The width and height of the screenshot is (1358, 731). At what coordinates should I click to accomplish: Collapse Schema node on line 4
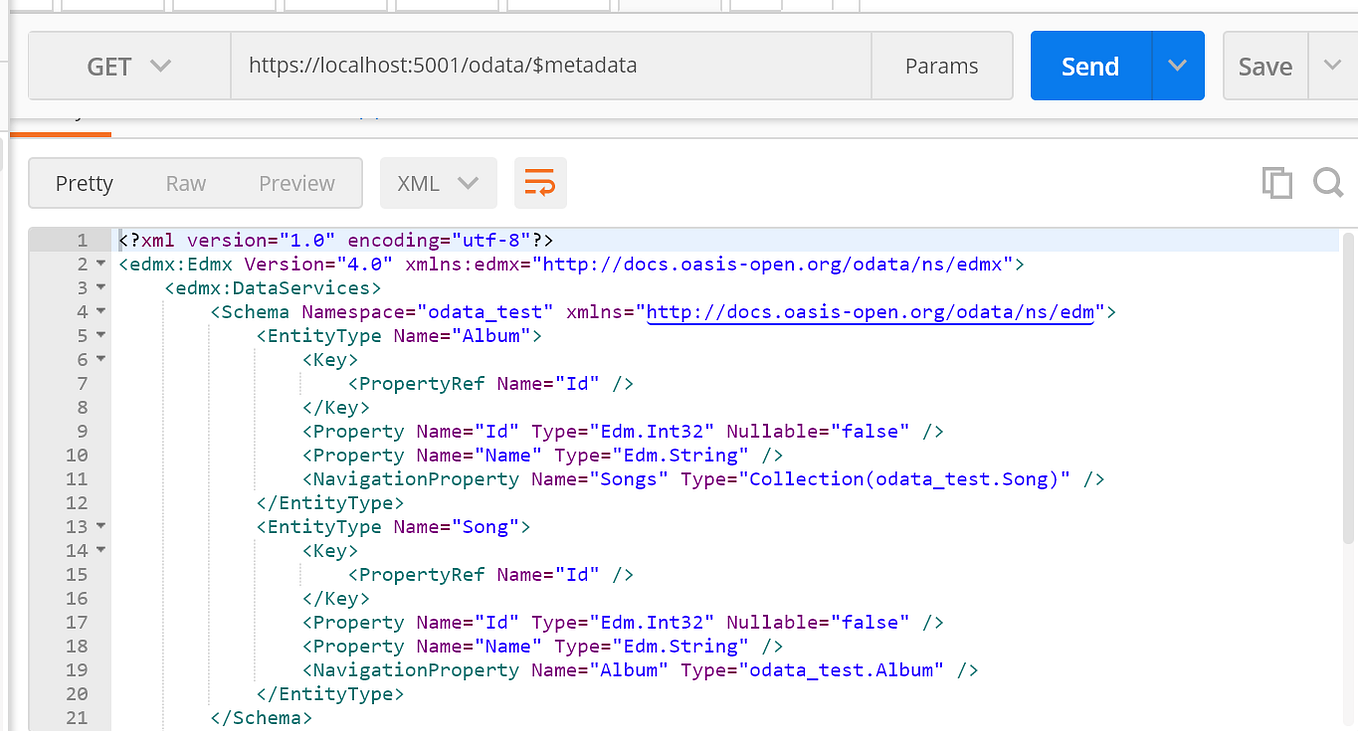pos(100,313)
